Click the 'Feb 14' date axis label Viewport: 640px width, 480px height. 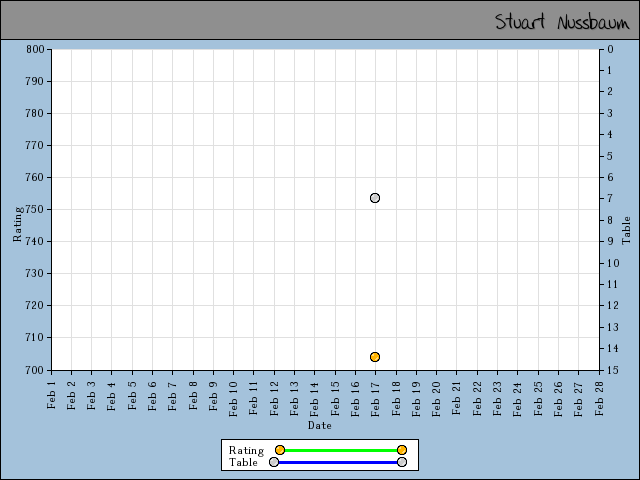pyautogui.click(x=314, y=399)
